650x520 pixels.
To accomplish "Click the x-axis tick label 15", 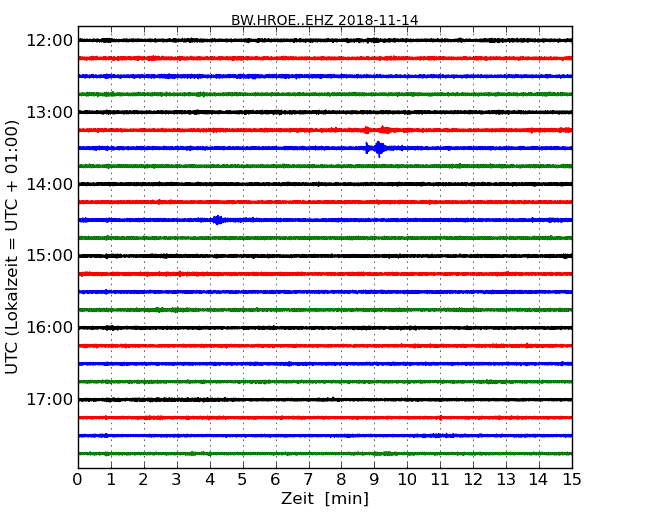I will tap(572, 480).
